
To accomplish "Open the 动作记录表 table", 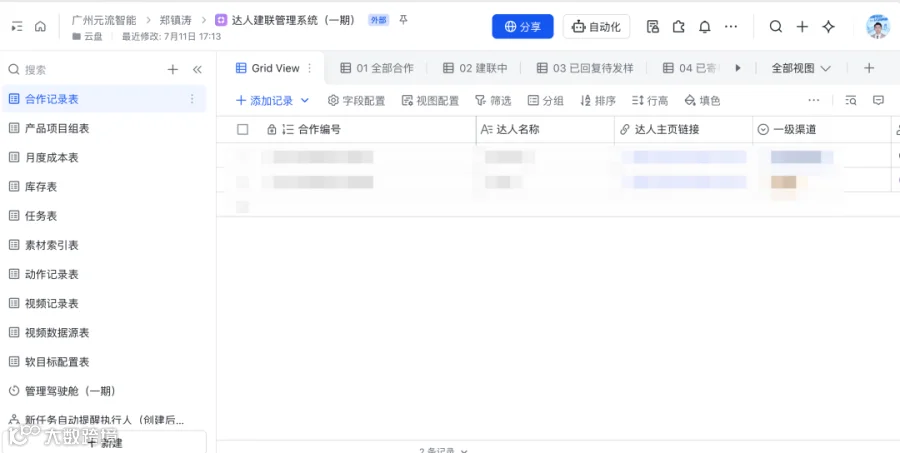I will [x=103, y=274].
